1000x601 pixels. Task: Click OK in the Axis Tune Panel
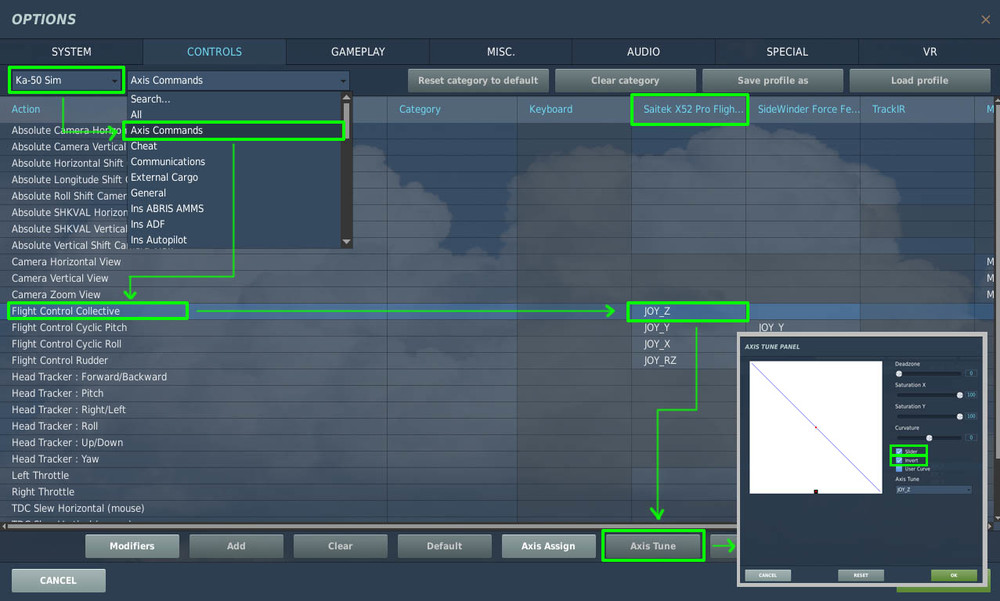point(953,575)
